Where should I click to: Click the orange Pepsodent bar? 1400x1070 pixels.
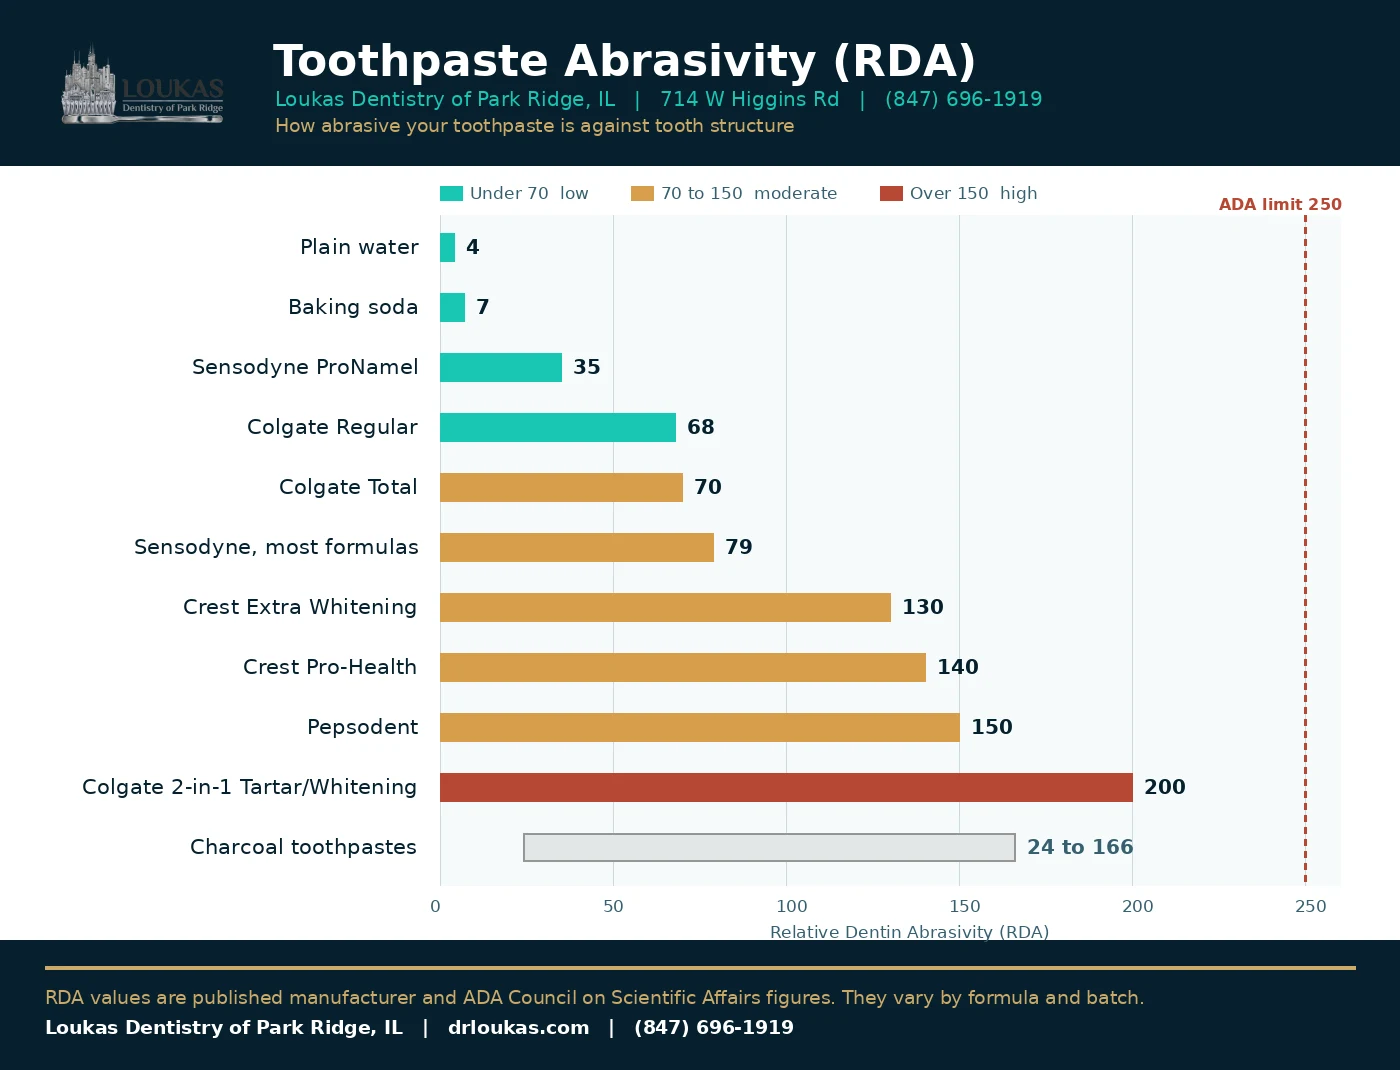click(700, 727)
